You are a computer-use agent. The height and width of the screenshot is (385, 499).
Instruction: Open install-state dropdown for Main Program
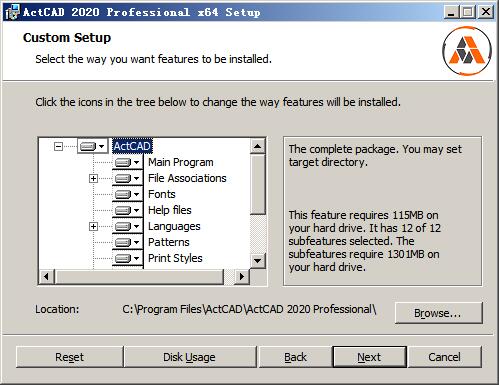pos(127,162)
